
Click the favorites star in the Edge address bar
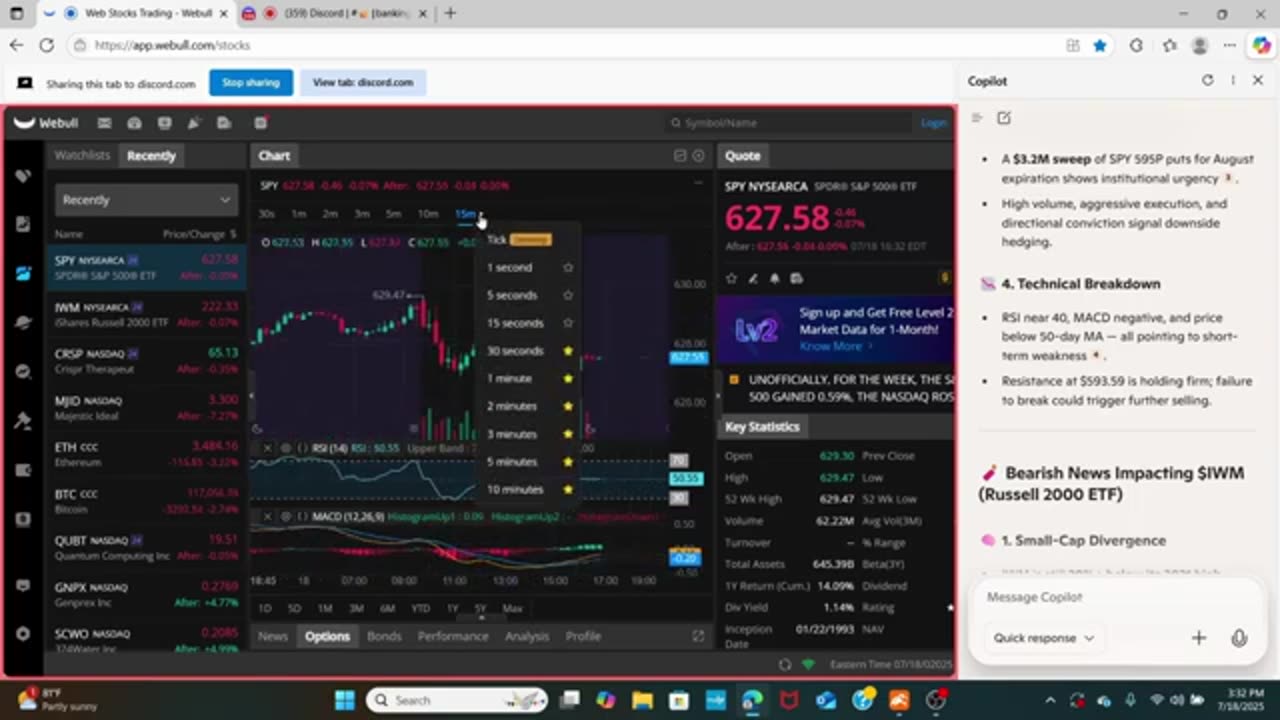[x=1100, y=45]
